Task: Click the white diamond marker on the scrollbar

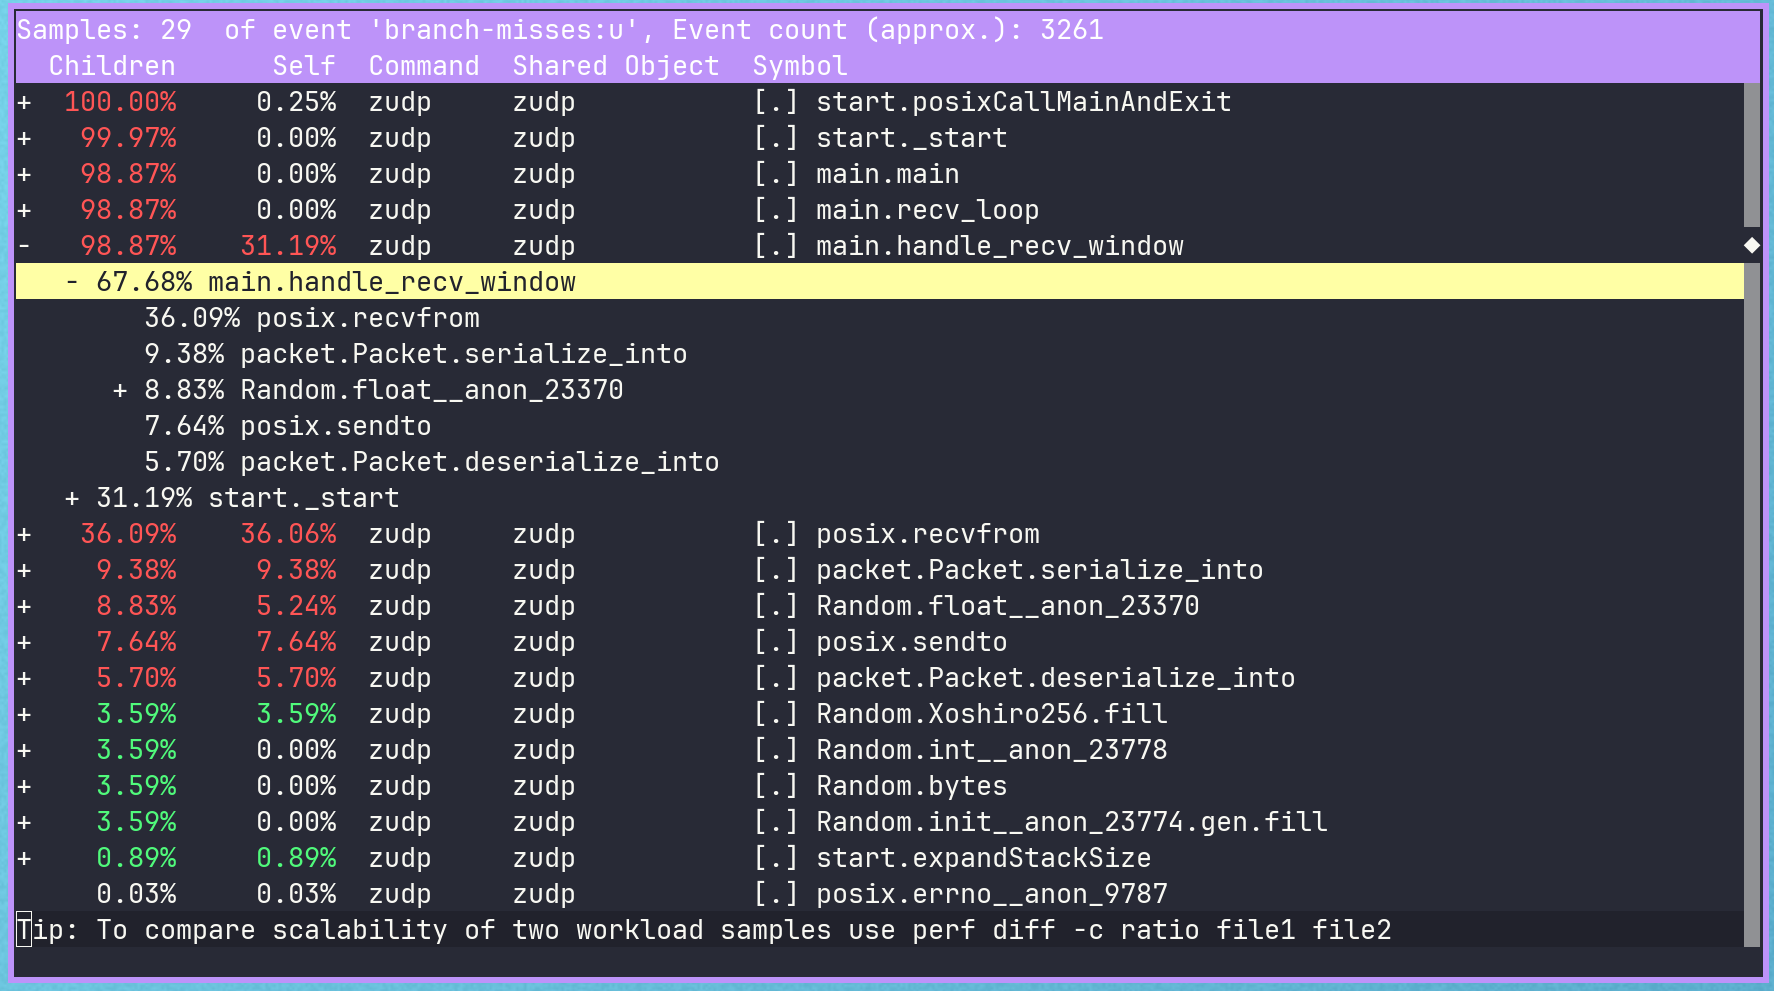Action: [1751, 245]
